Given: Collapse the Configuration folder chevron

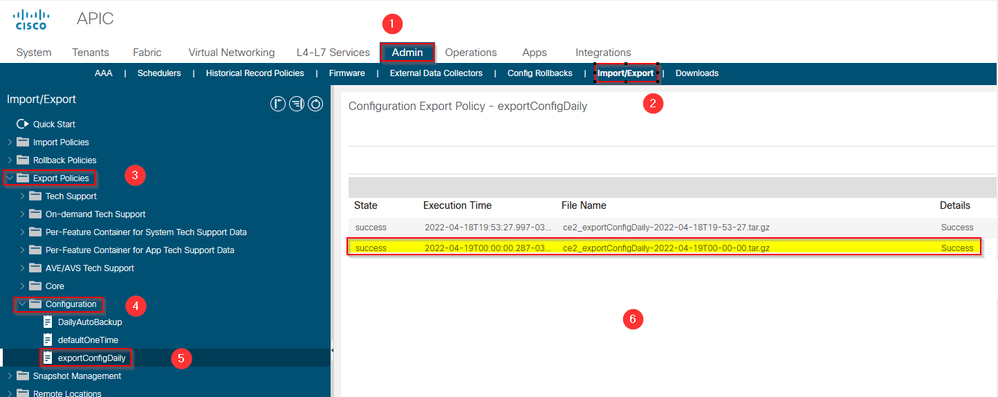Looking at the screenshot, I should (x=22, y=304).
